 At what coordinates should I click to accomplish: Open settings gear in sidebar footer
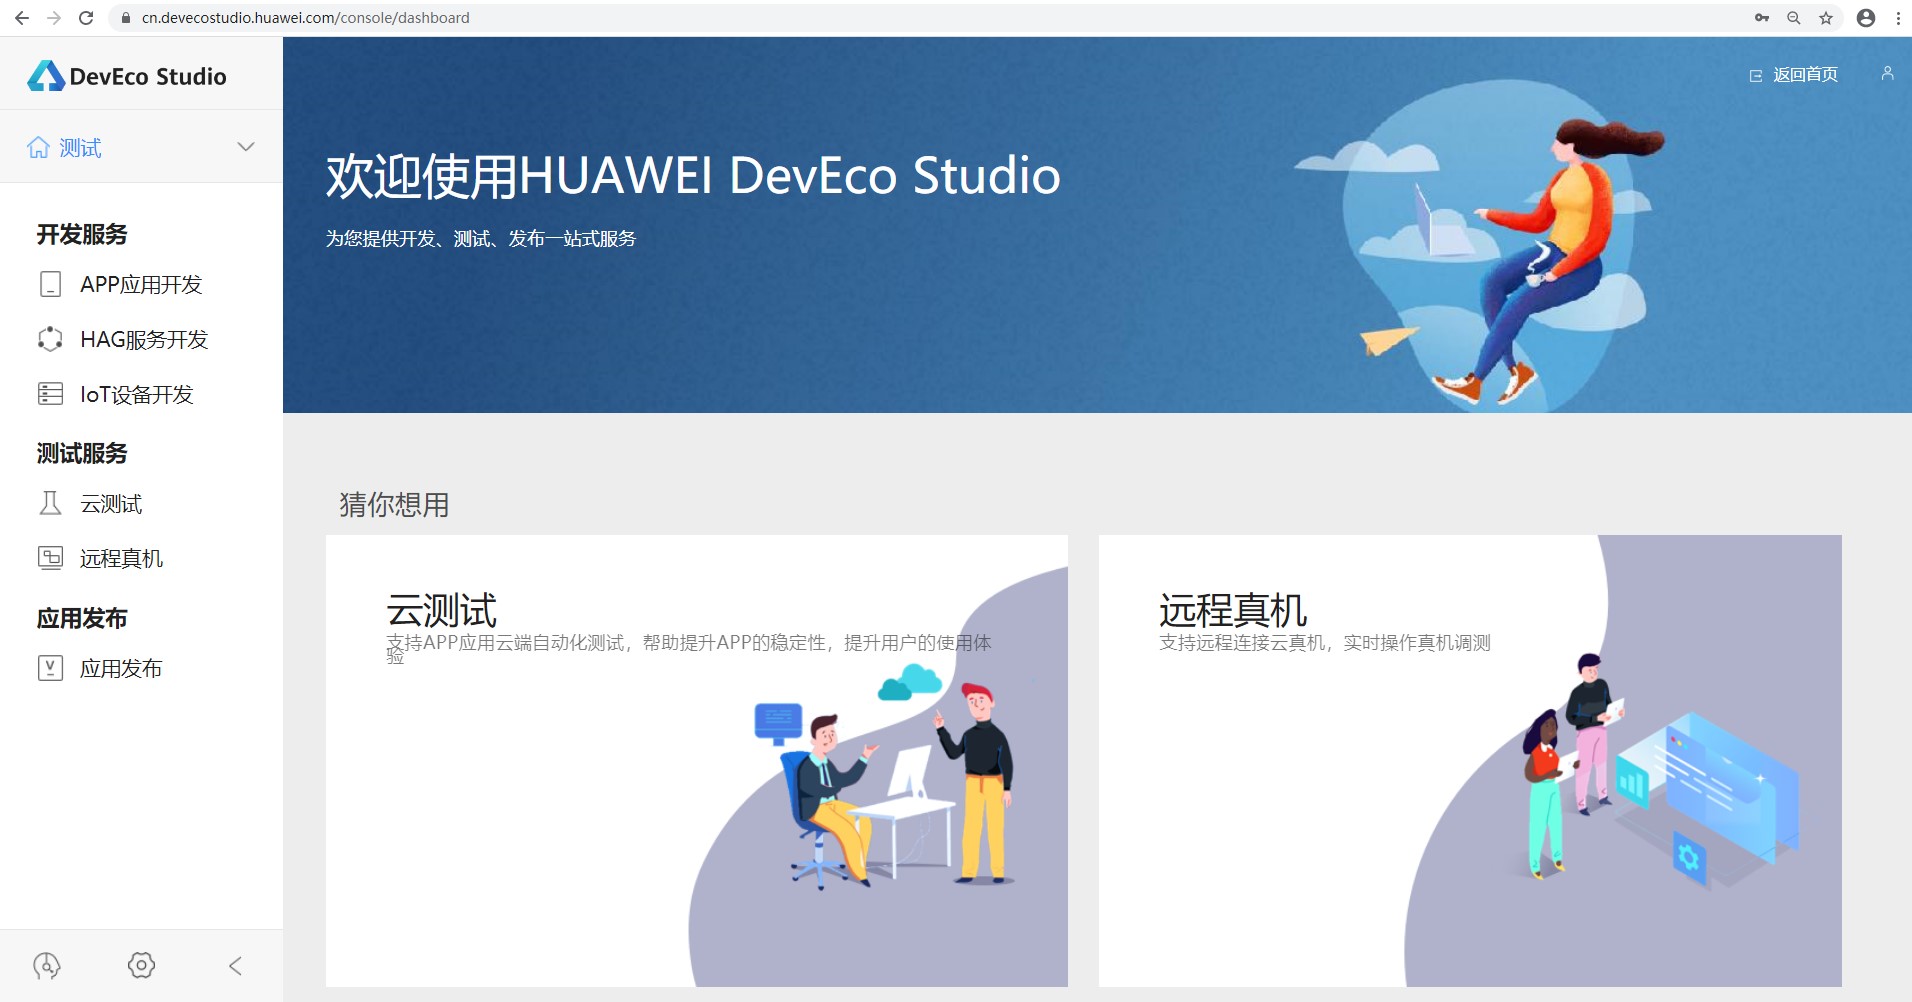[141, 965]
